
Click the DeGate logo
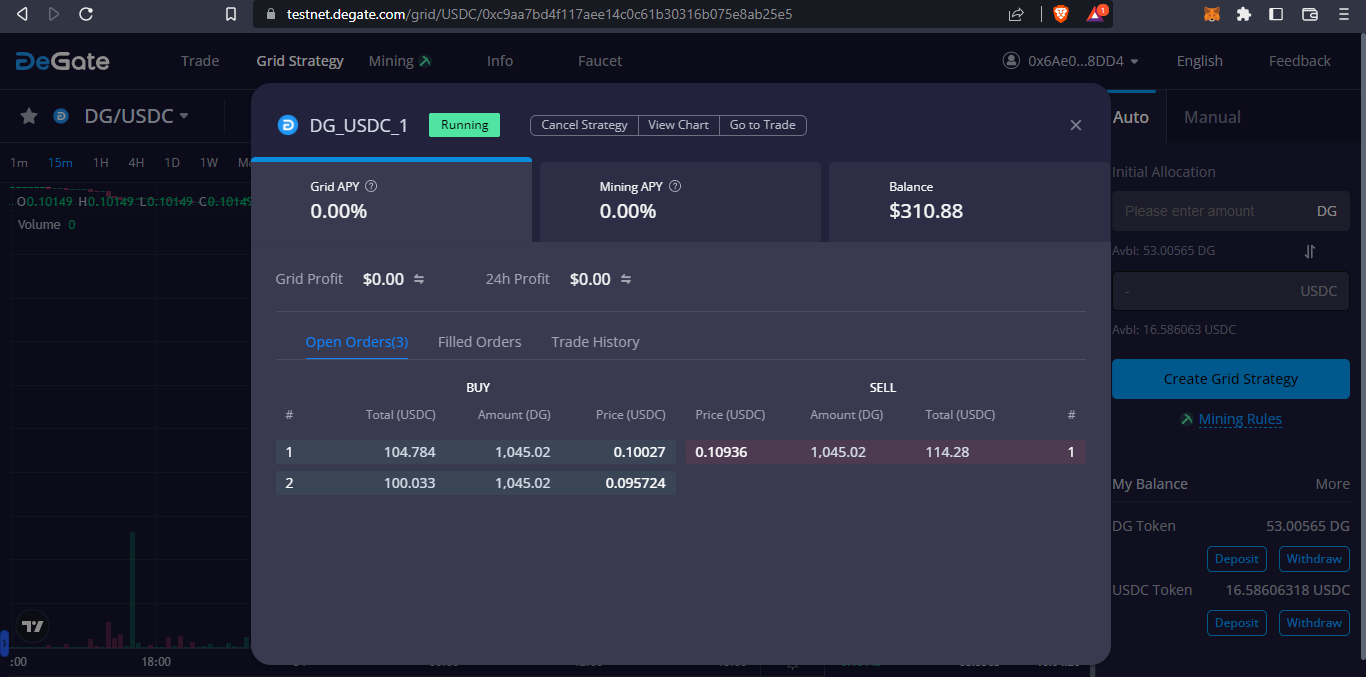coord(62,61)
